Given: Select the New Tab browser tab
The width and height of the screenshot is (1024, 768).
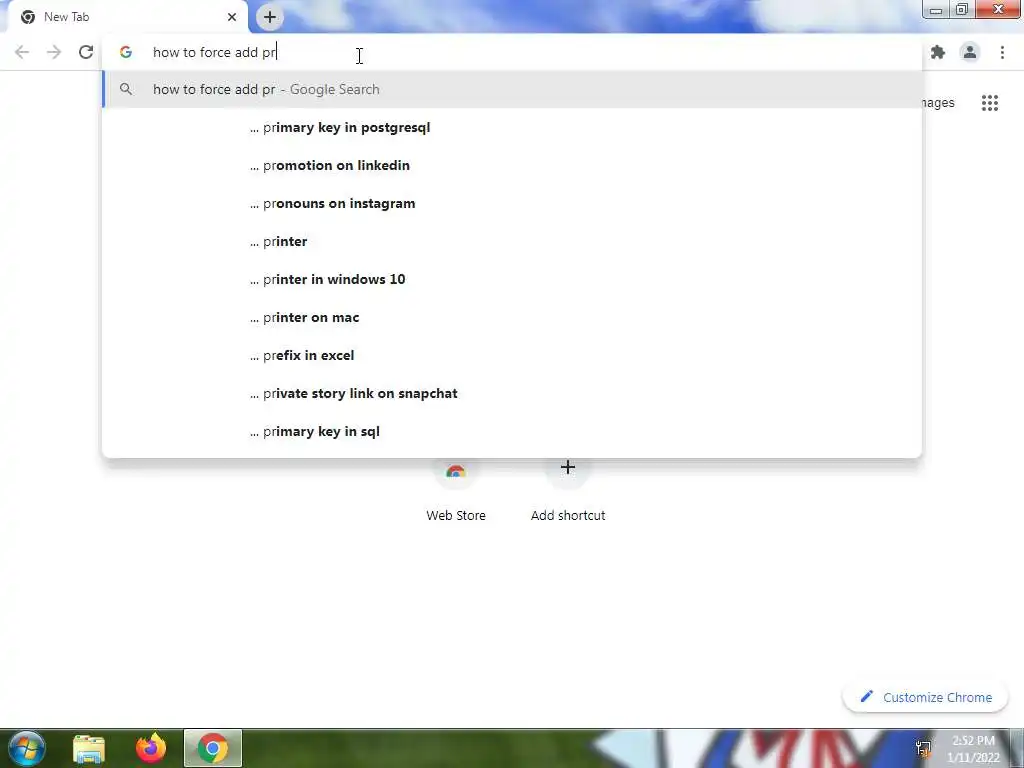Looking at the screenshot, I should (125, 17).
